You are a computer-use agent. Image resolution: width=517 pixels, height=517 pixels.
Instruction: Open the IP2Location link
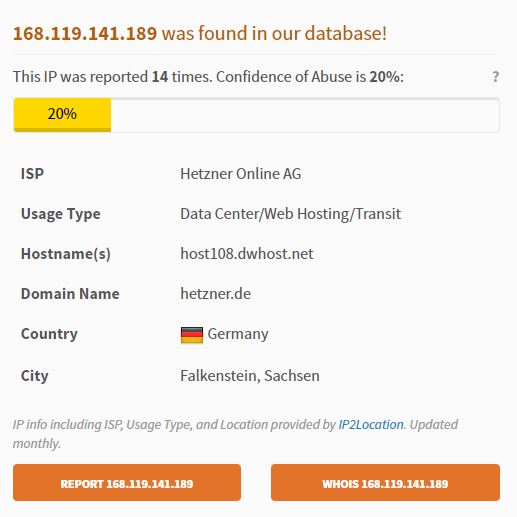[x=371, y=424]
